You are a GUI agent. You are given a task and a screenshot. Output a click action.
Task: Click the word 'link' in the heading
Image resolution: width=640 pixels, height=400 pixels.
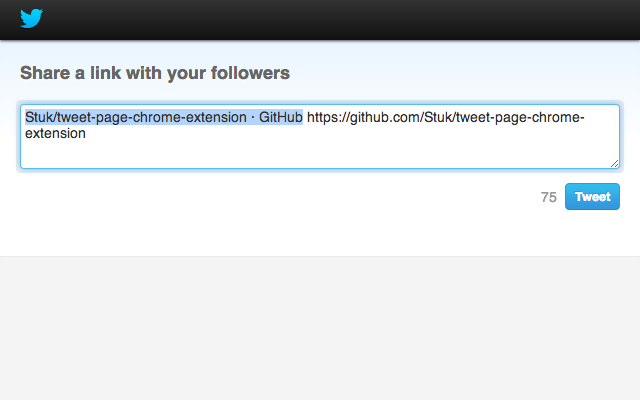(x=105, y=73)
